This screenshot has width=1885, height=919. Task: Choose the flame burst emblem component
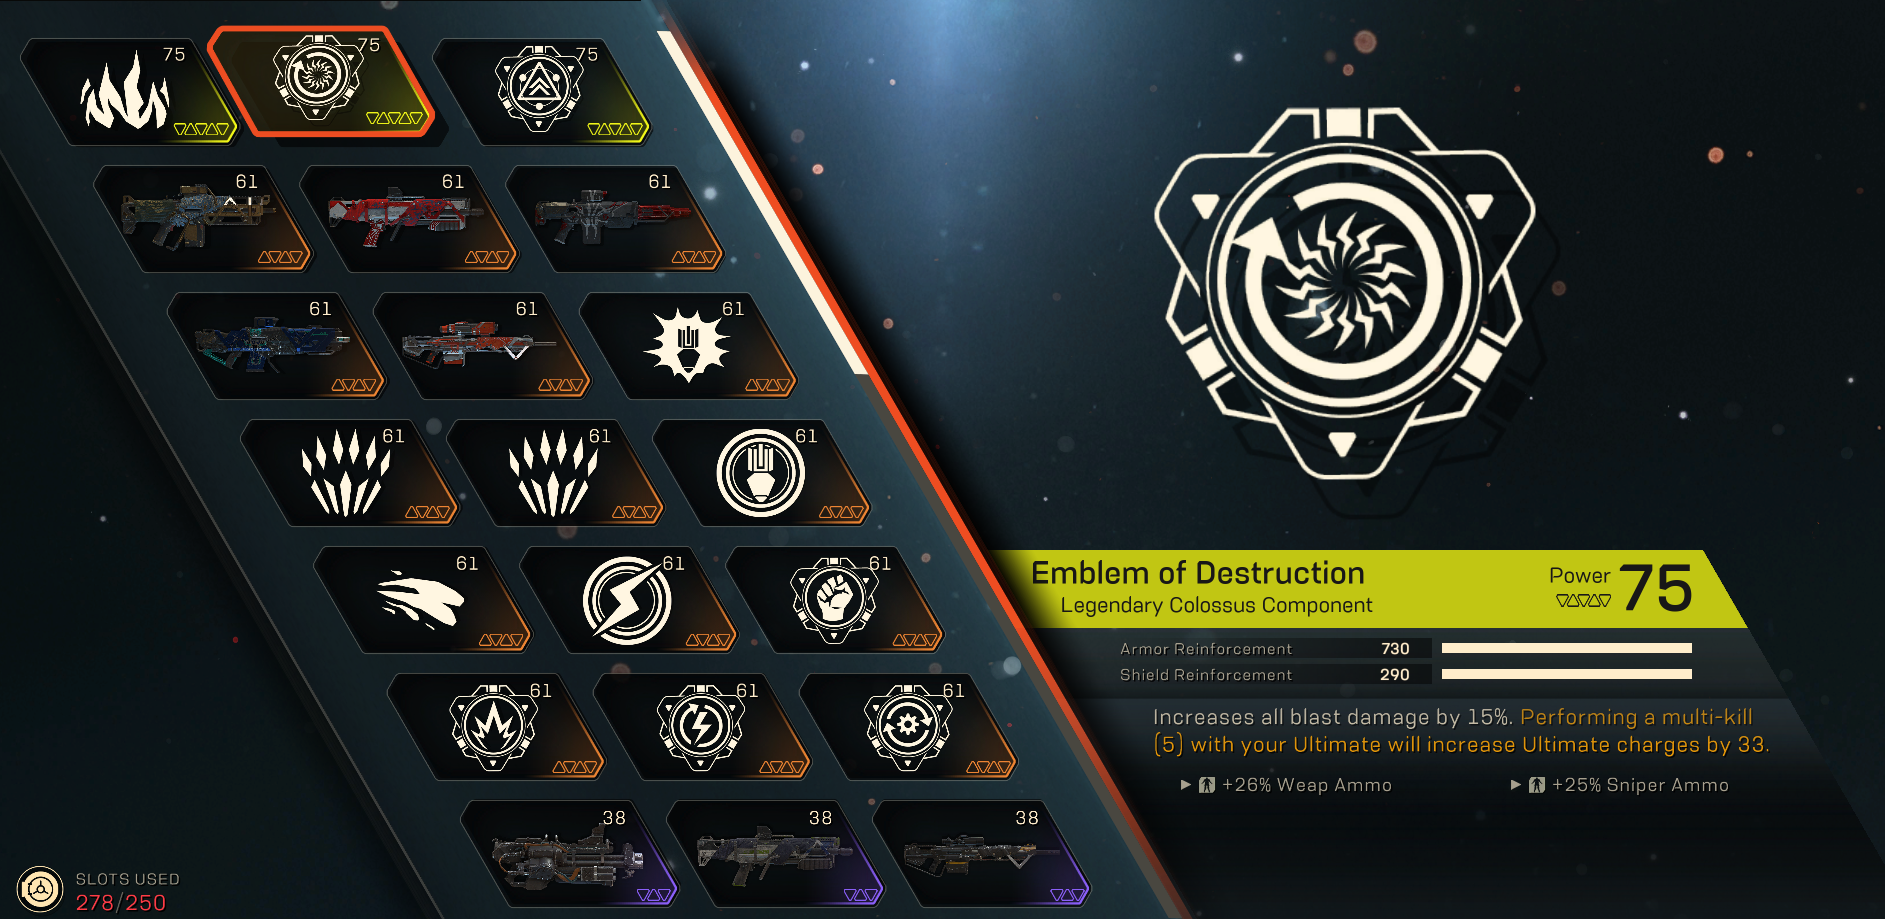click(495, 727)
